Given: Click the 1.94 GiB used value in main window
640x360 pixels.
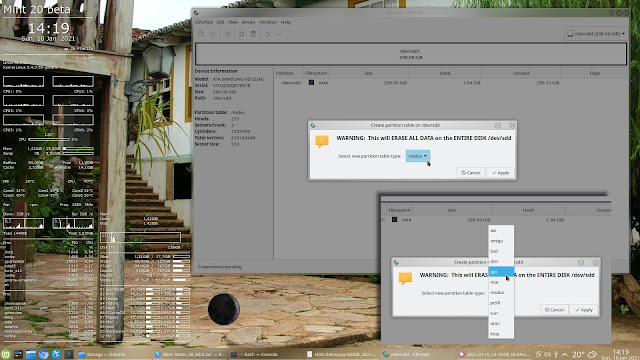Looking at the screenshot, I should point(471,82).
